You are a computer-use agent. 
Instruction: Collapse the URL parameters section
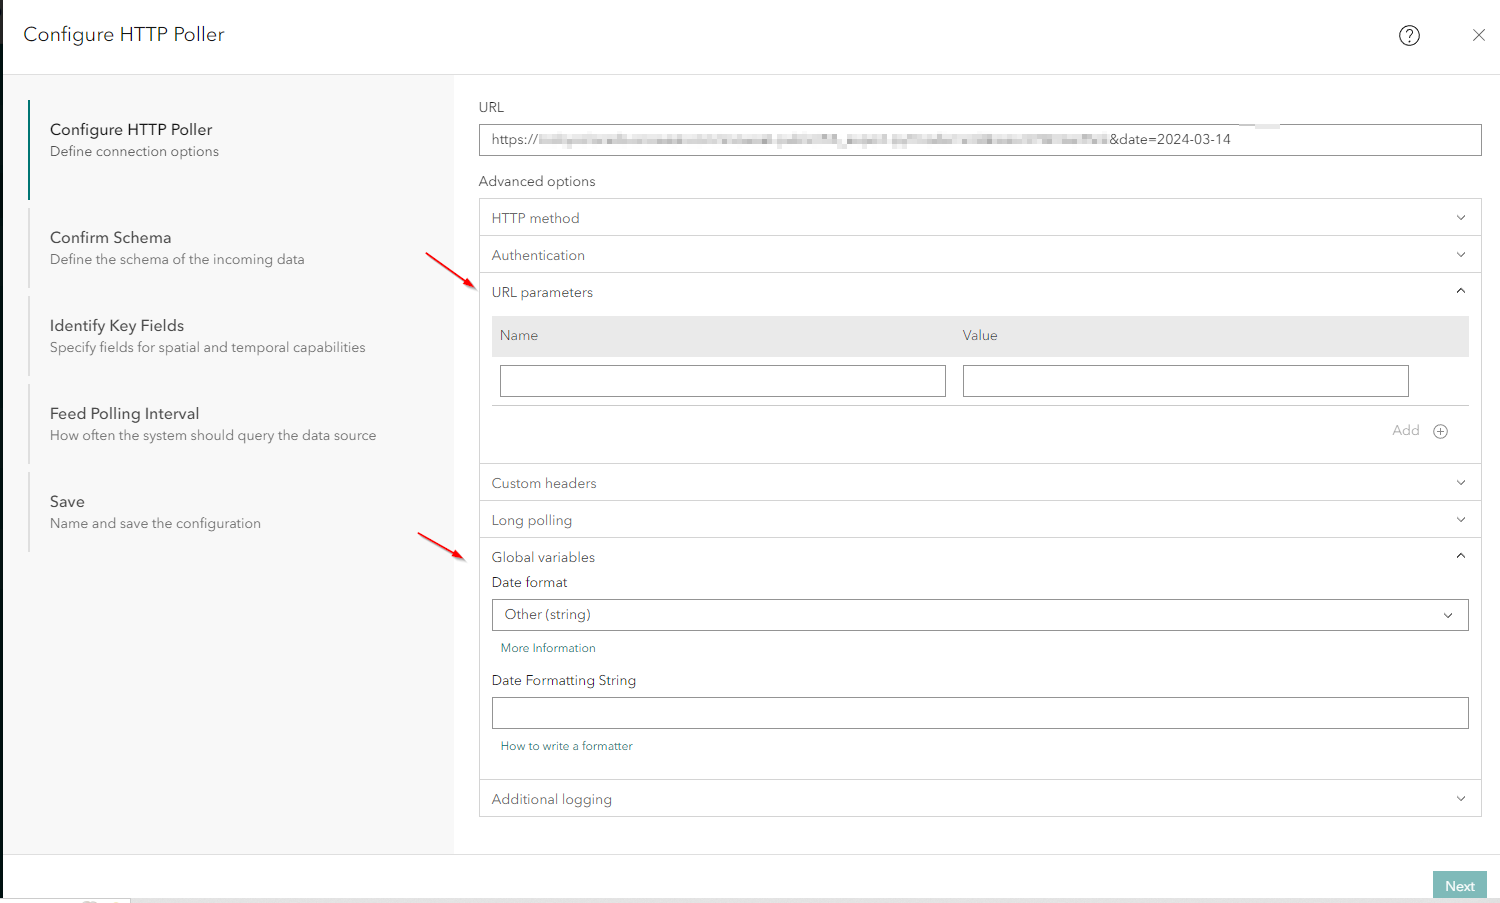(1460, 292)
